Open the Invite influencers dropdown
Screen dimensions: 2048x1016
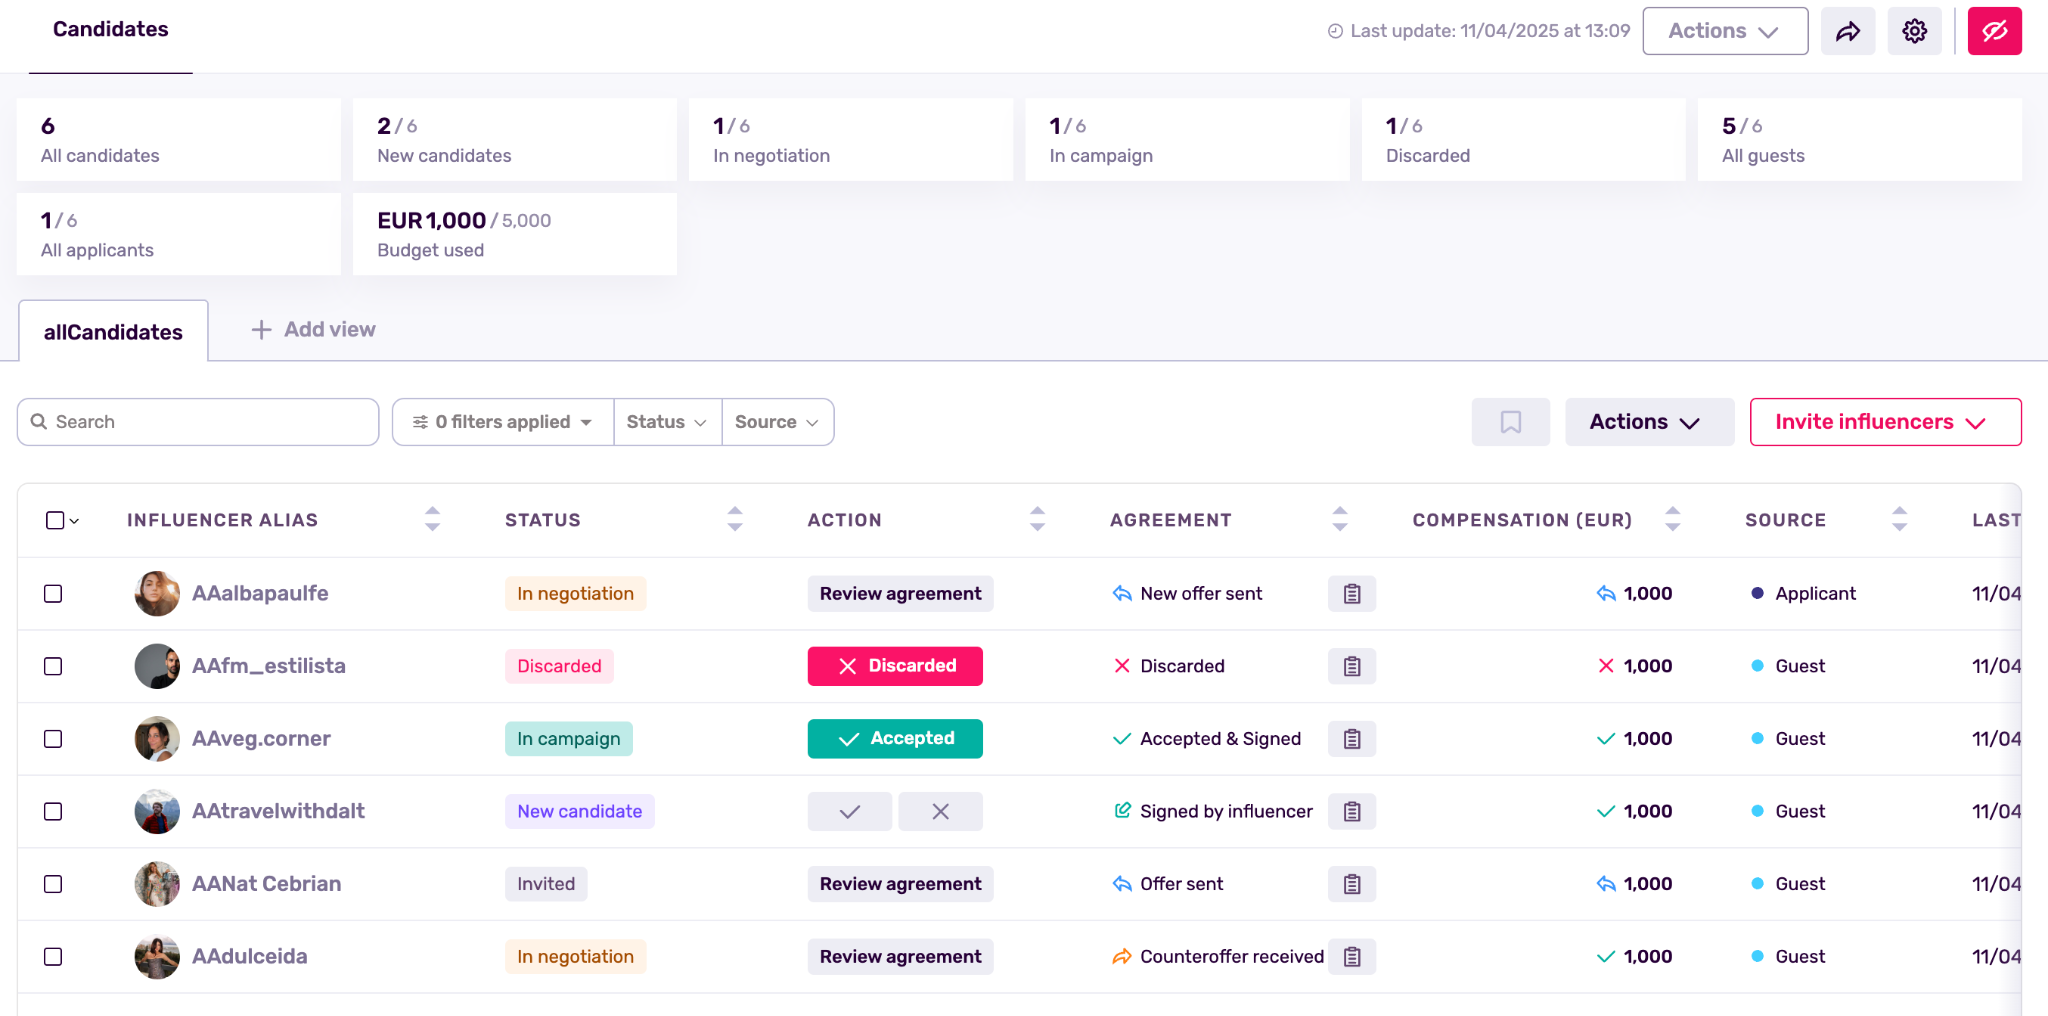point(1885,422)
